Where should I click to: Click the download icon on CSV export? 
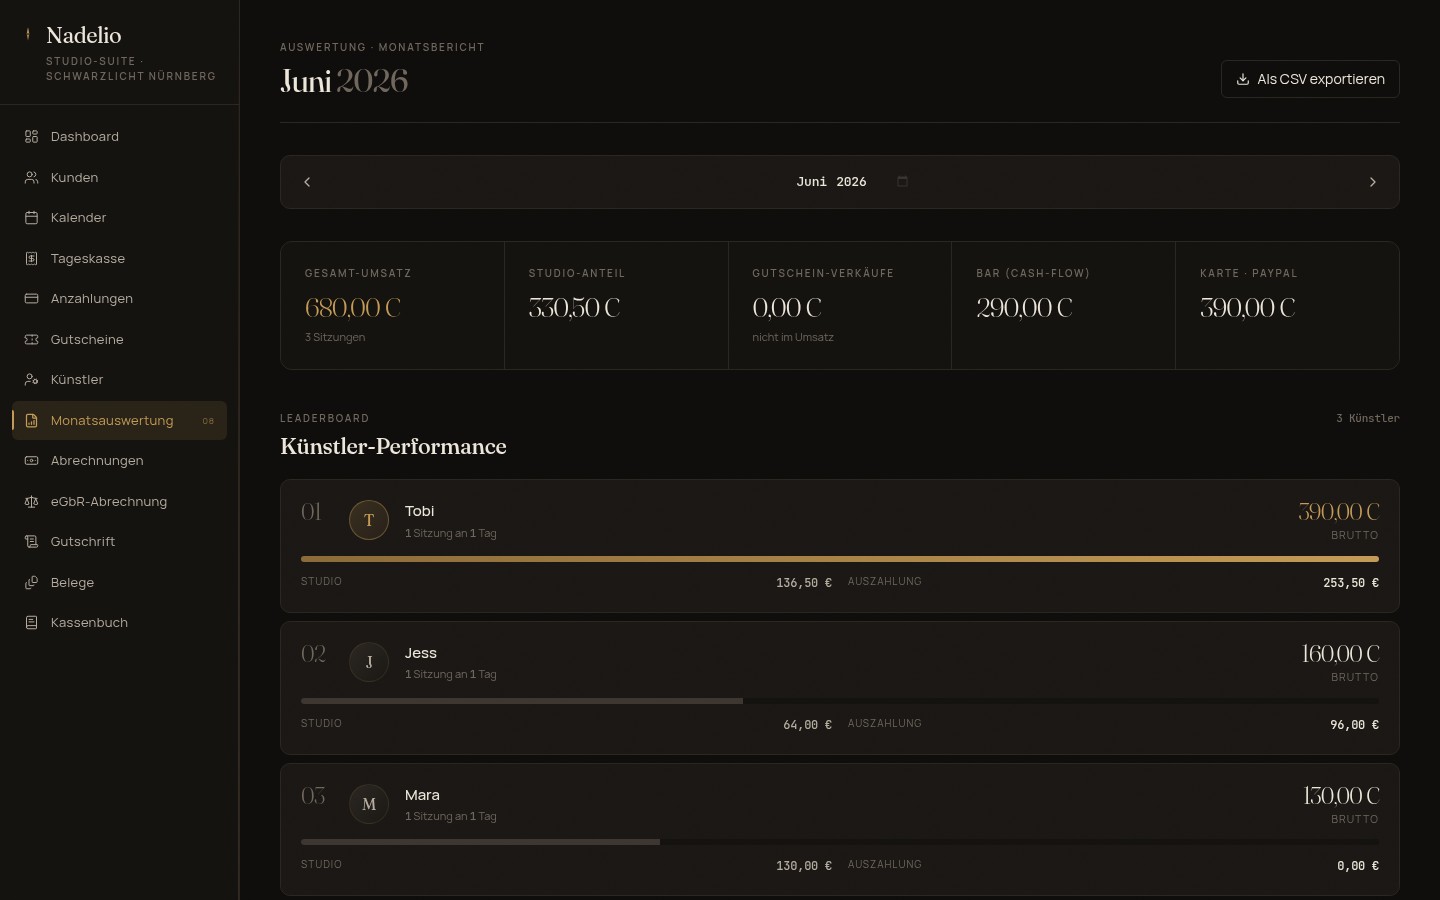pos(1243,79)
